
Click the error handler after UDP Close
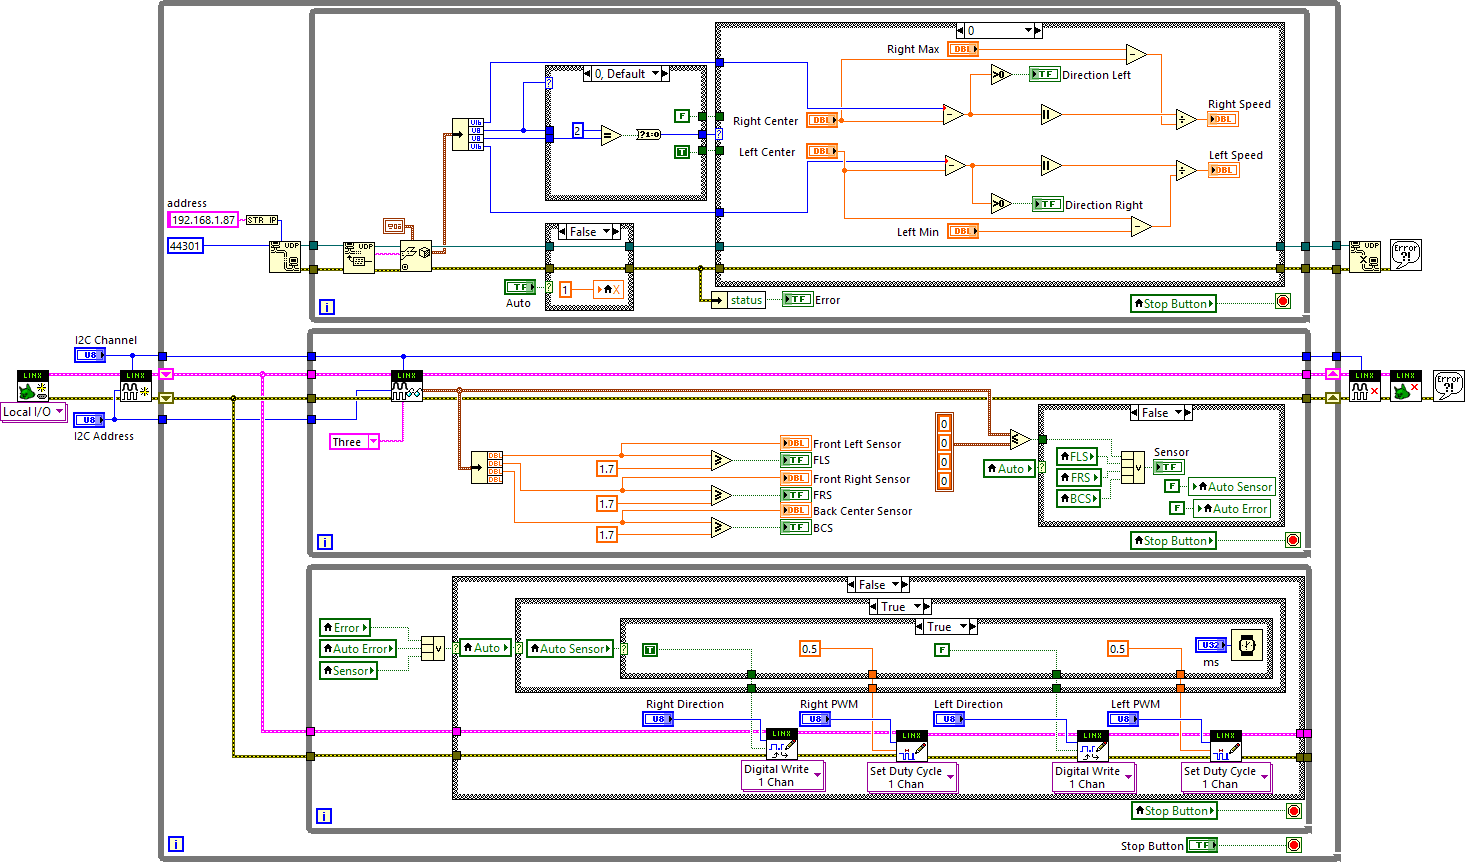(1406, 255)
